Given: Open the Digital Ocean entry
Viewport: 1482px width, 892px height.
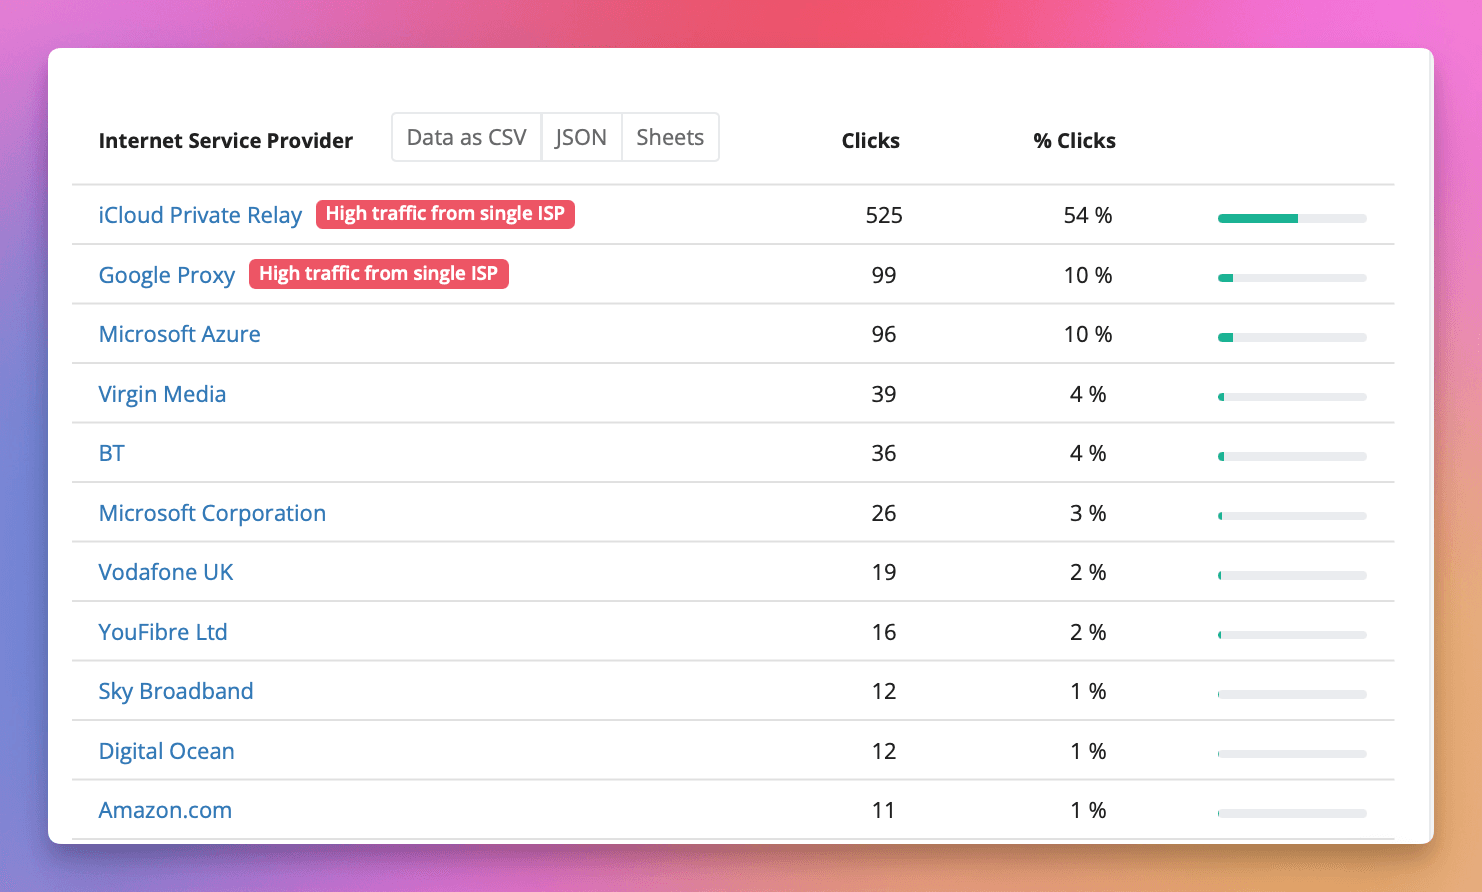Looking at the screenshot, I should [166, 751].
